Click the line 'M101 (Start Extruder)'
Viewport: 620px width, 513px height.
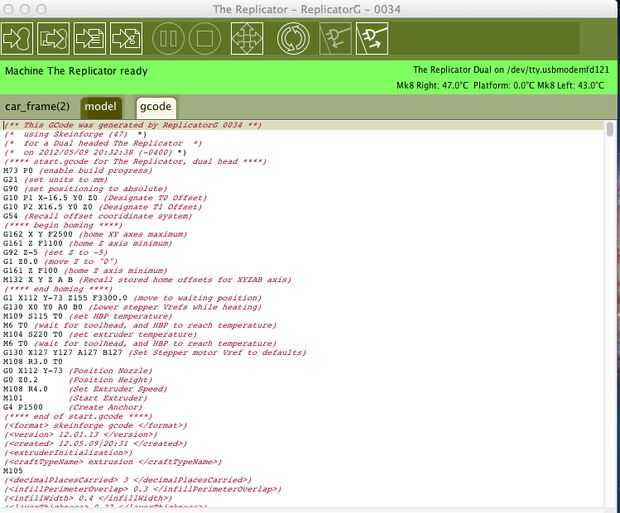point(75,398)
